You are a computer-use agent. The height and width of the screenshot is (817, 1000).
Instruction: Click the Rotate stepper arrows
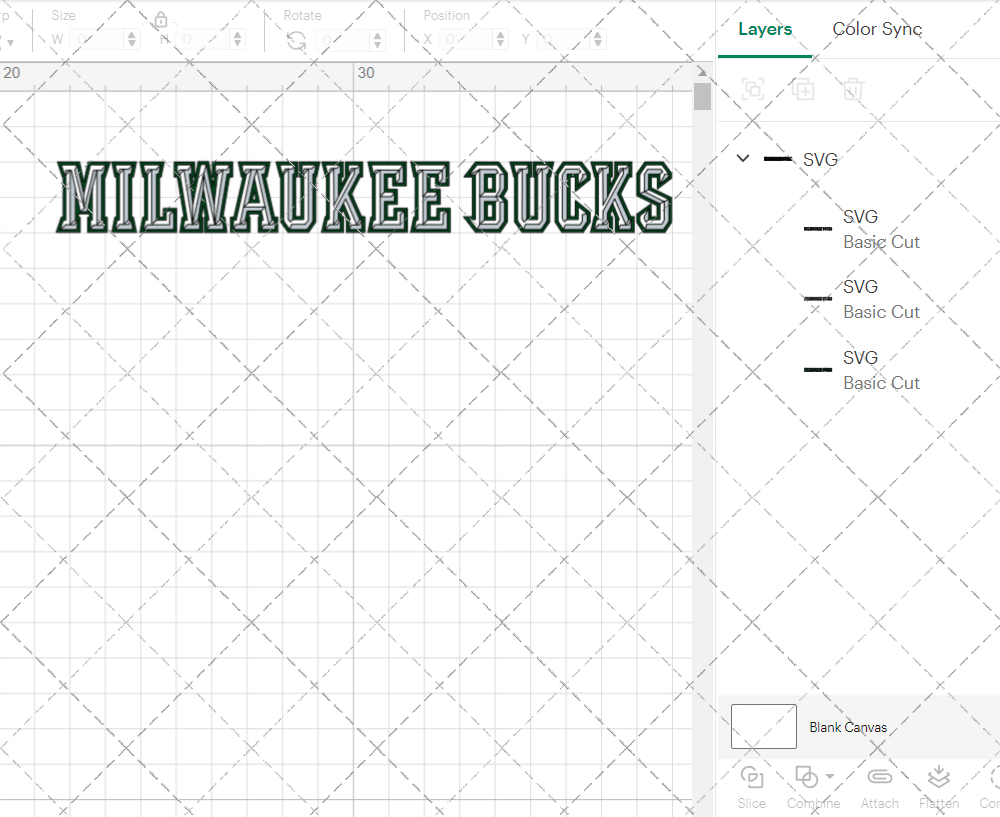click(378, 40)
